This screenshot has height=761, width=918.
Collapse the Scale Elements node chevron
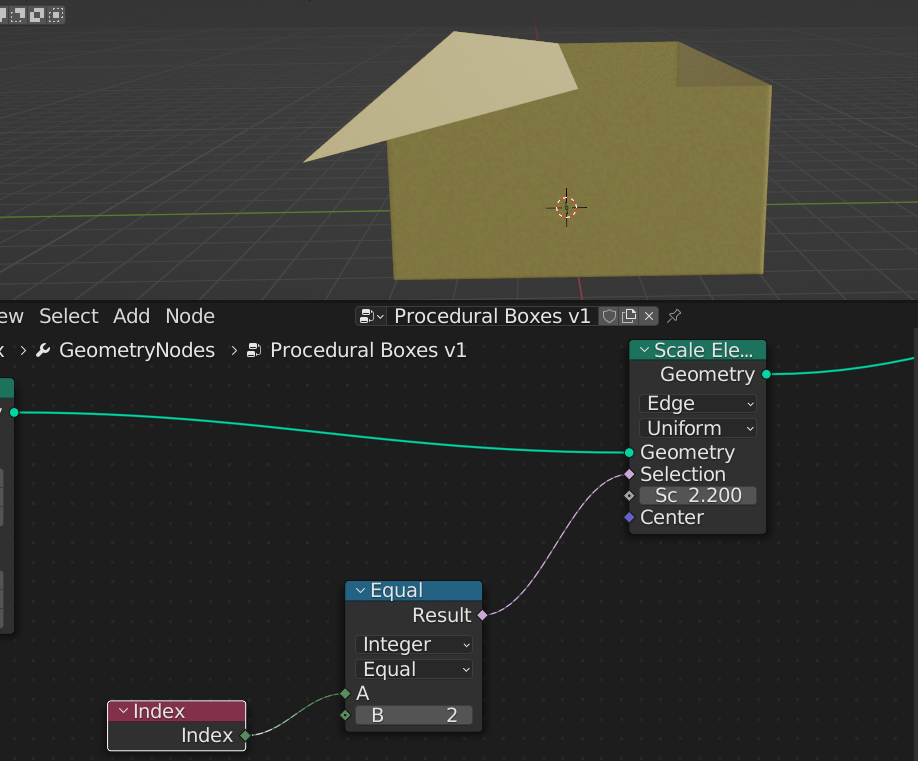pyautogui.click(x=644, y=350)
